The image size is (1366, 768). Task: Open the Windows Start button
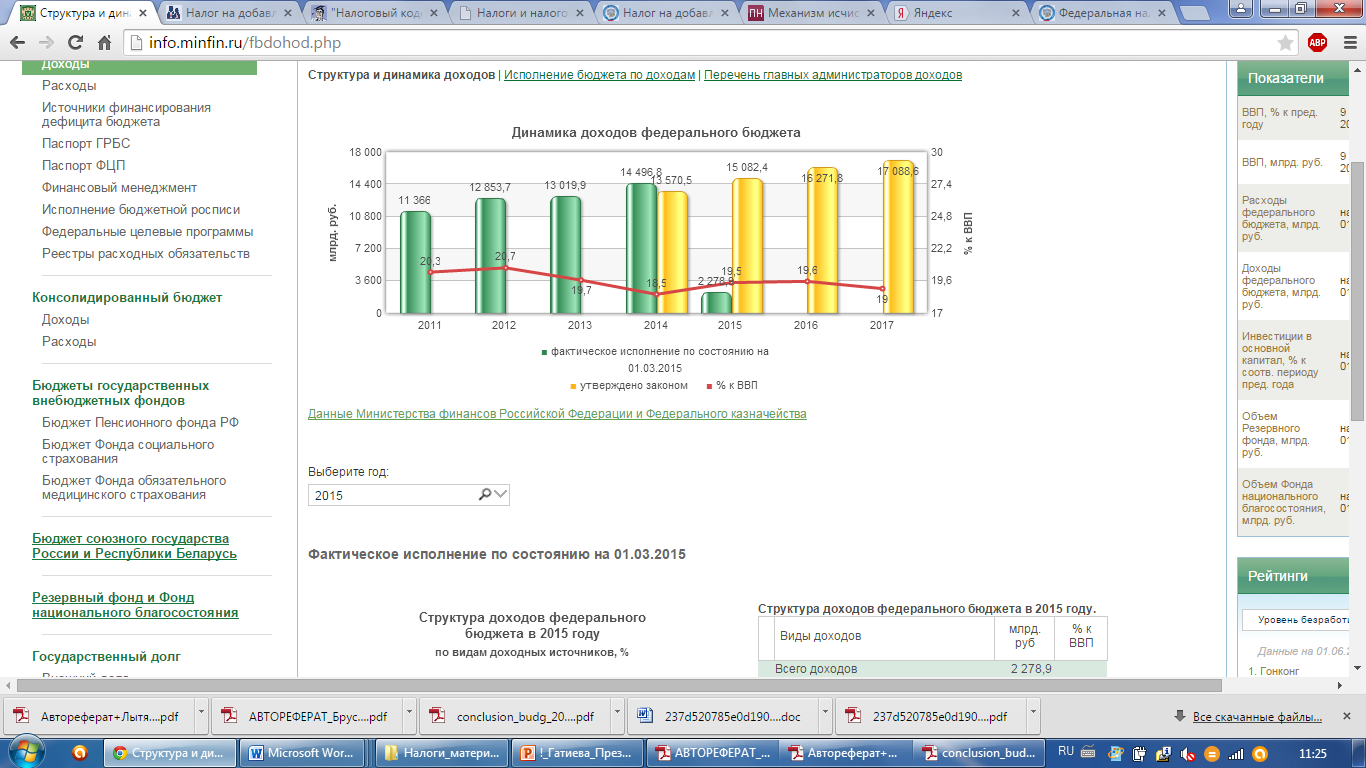28,752
